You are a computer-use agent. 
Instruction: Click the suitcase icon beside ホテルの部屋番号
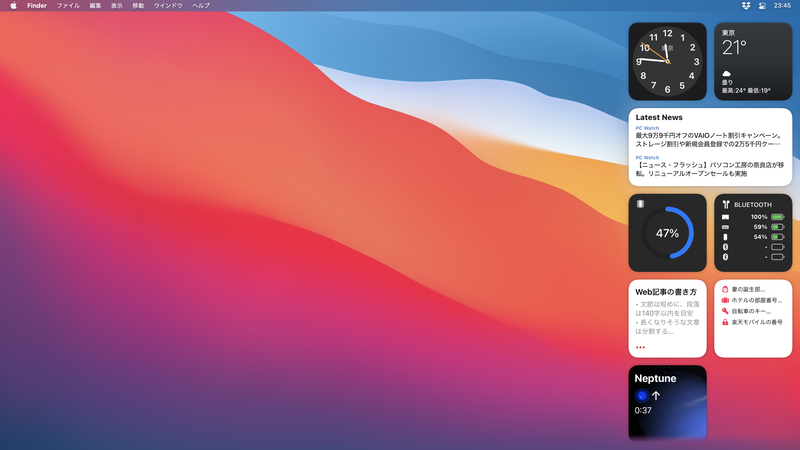725,301
